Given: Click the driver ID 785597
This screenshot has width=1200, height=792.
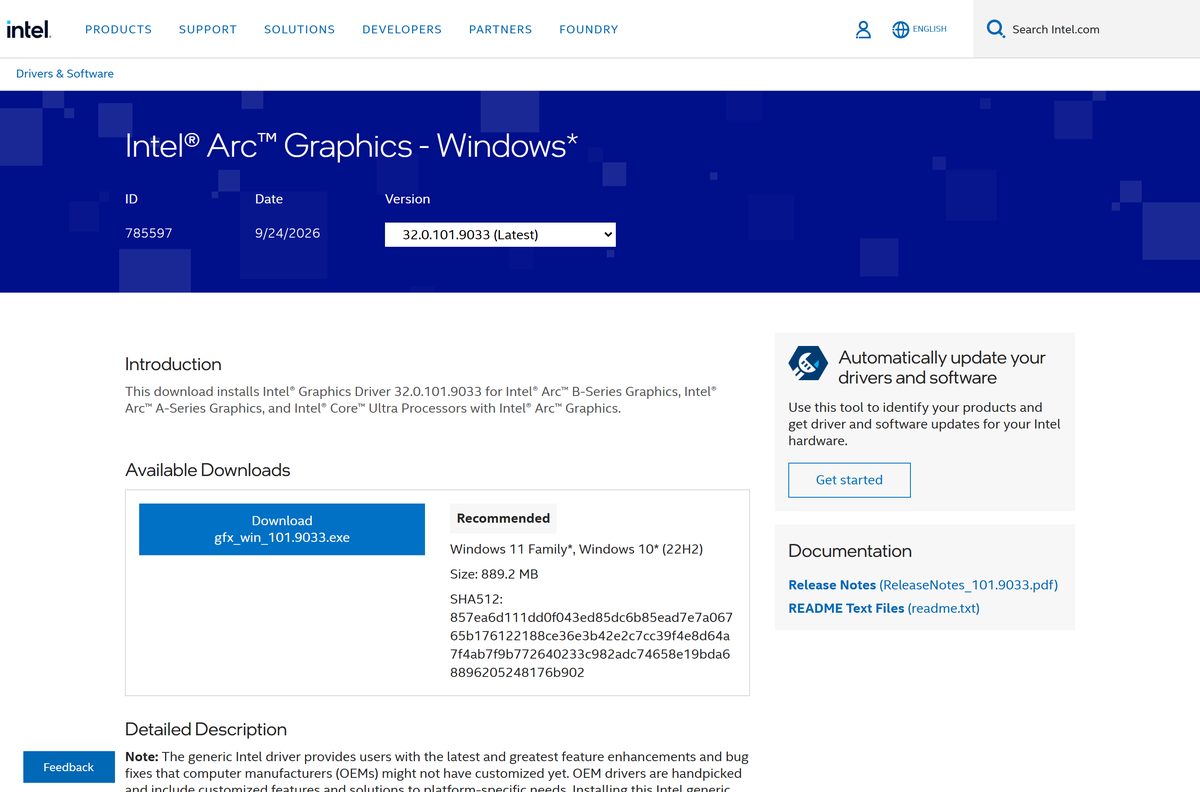Looking at the screenshot, I should coord(149,233).
